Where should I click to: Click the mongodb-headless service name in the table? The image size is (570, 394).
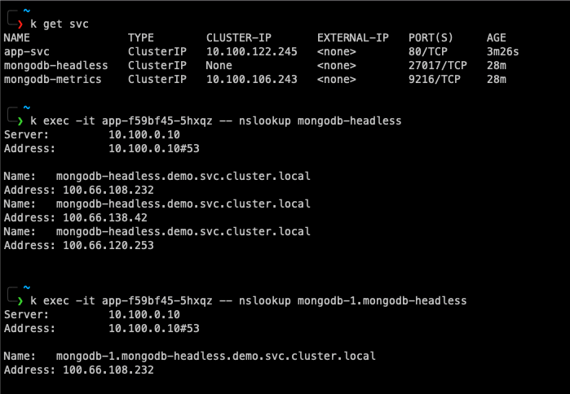[56, 65]
